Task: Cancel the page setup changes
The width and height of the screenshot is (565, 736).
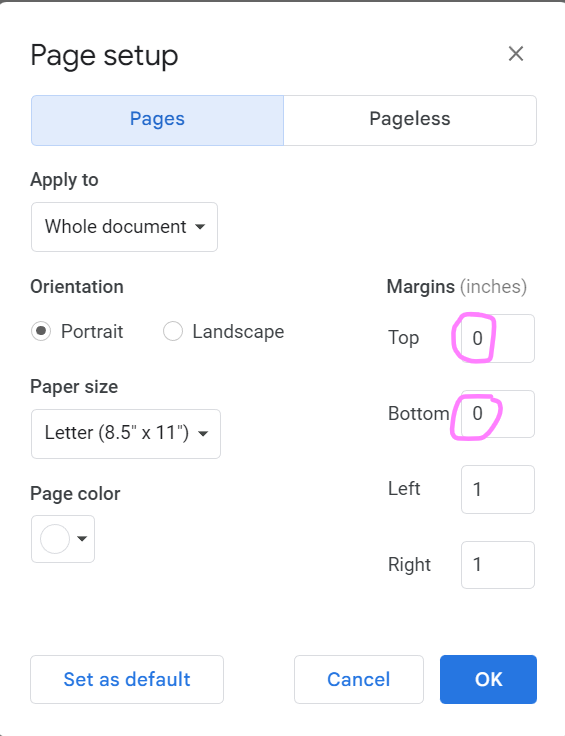Action: [x=359, y=679]
